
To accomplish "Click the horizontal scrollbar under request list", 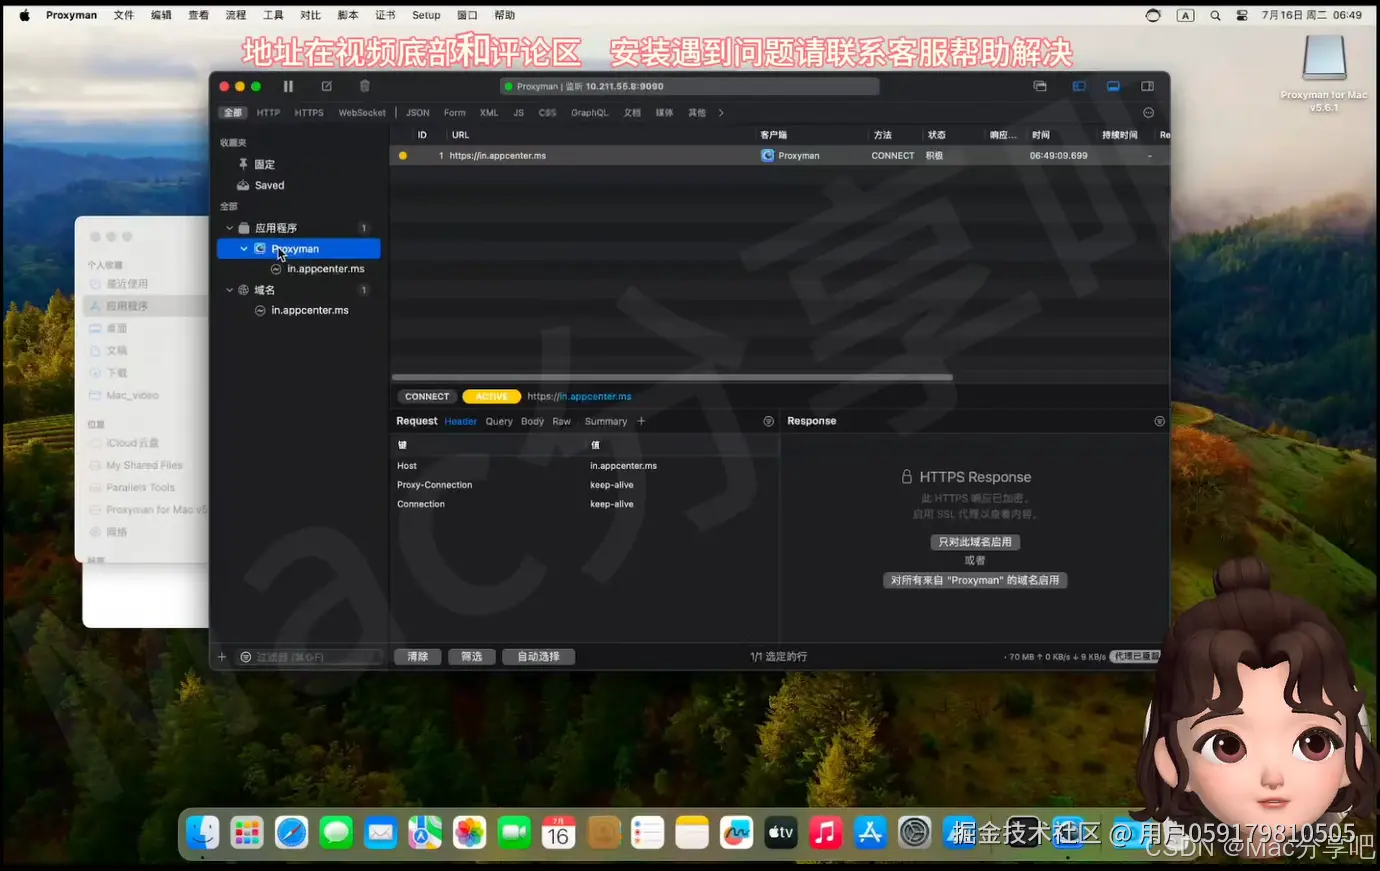I will [672, 378].
